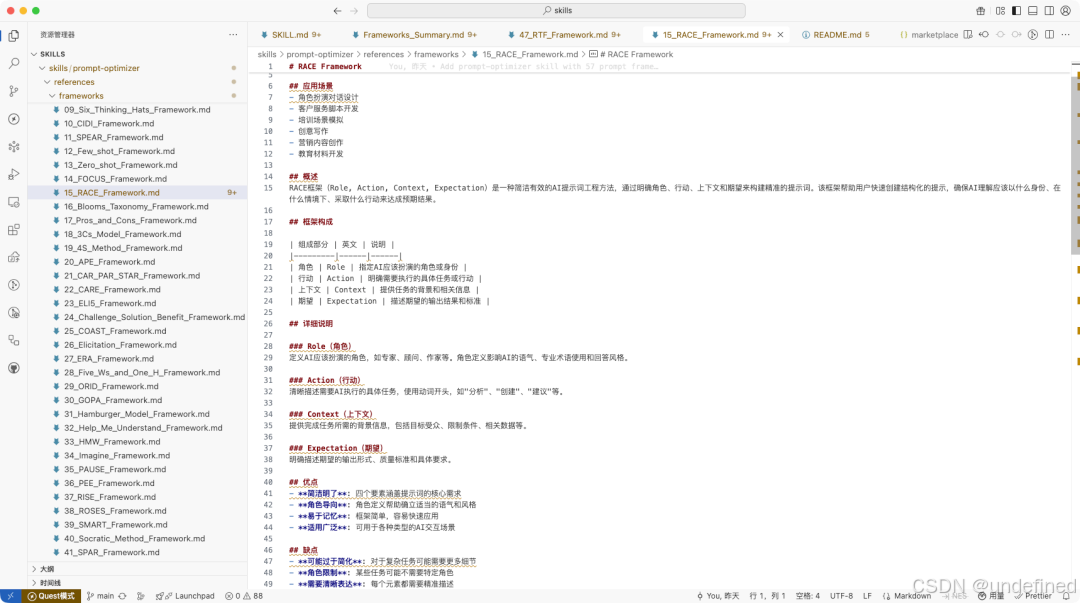
Task: Switch to the 47_RTF_Framework.md tab
Action: [x=564, y=34]
